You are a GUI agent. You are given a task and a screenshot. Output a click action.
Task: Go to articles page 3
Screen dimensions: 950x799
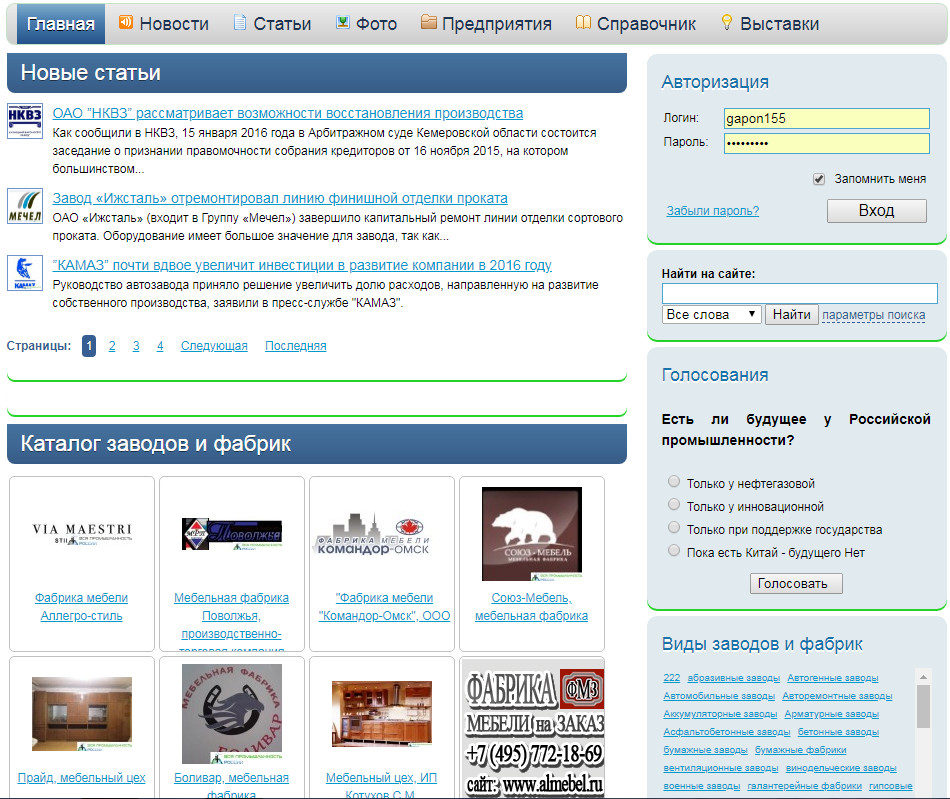click(x=136, y=346)
